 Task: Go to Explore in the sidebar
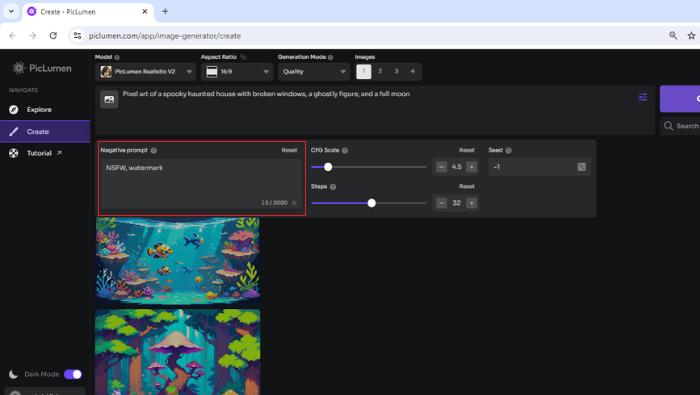point(45,109)
